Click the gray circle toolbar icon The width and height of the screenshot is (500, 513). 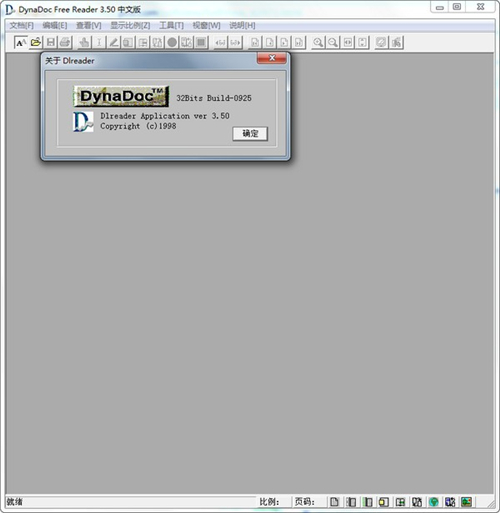click(172, 43)
